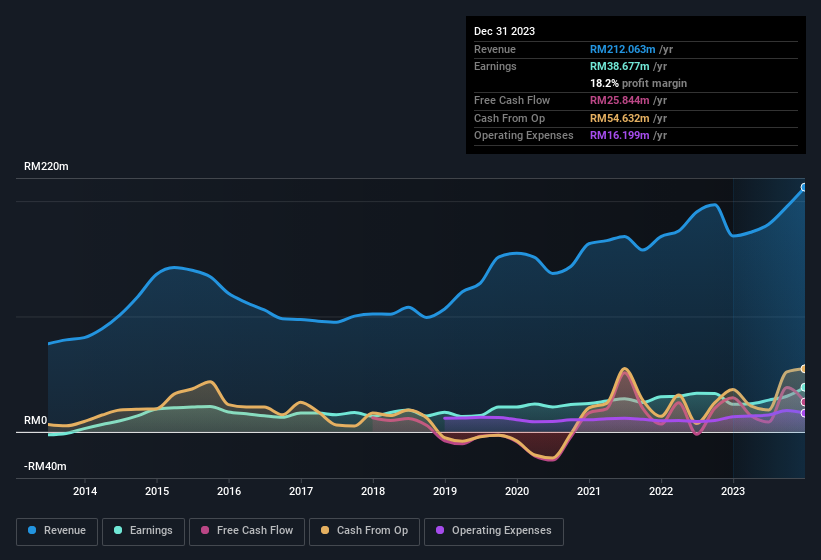Click the 18.2% profit margin text
This screenshot has width=821, height=560.
[x=638, y=83]
